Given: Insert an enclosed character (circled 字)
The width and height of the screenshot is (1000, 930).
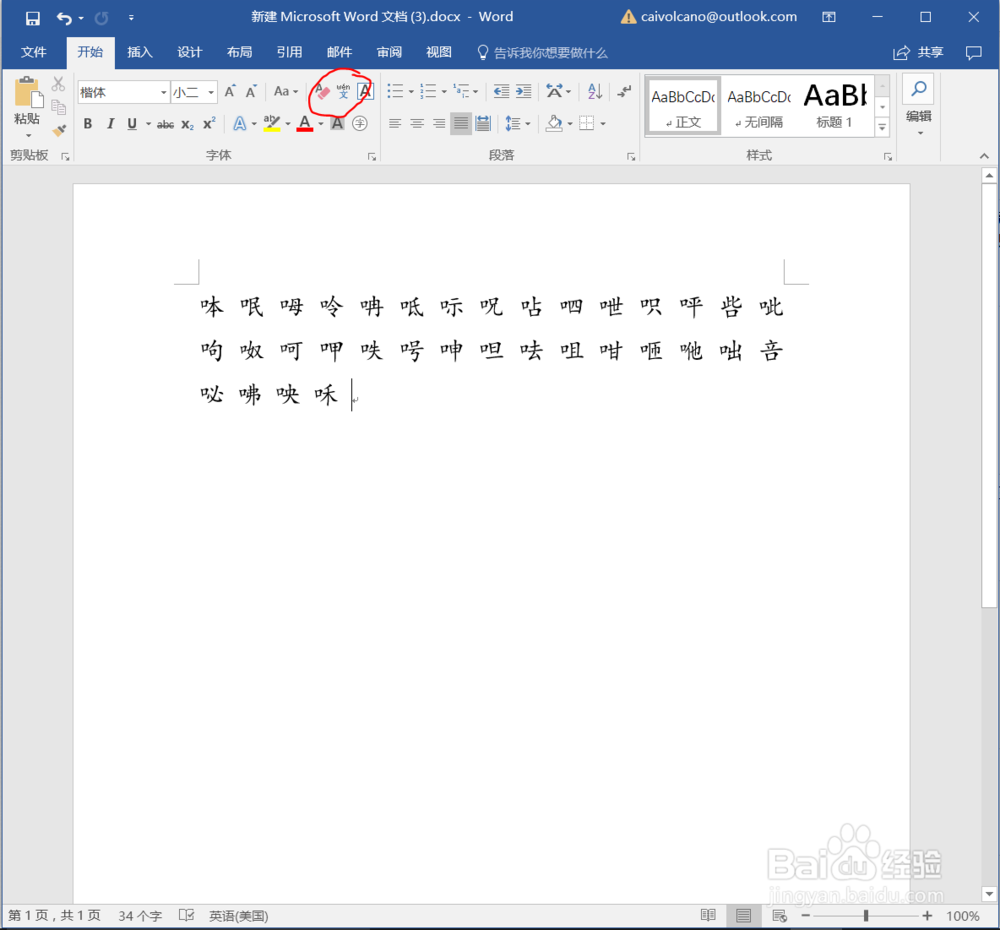Looking at the screenshot, I should tap(360, 124).
